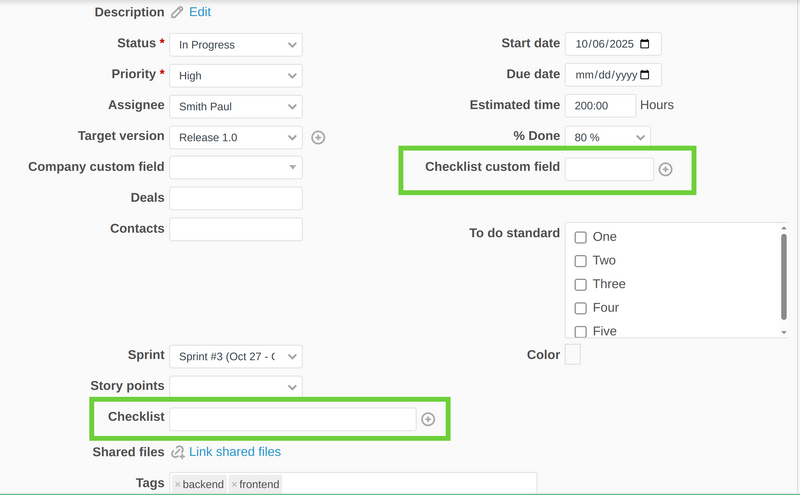Check the Three checkbox

(580, 285)
